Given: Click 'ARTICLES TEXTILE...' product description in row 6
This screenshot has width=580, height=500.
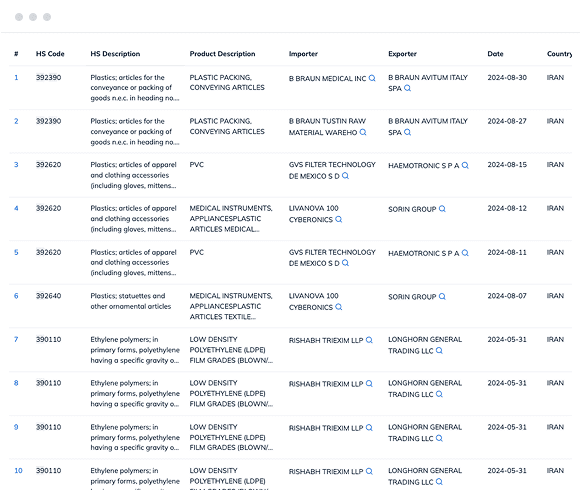Looking at the screenshot, I should pos(223,317).
